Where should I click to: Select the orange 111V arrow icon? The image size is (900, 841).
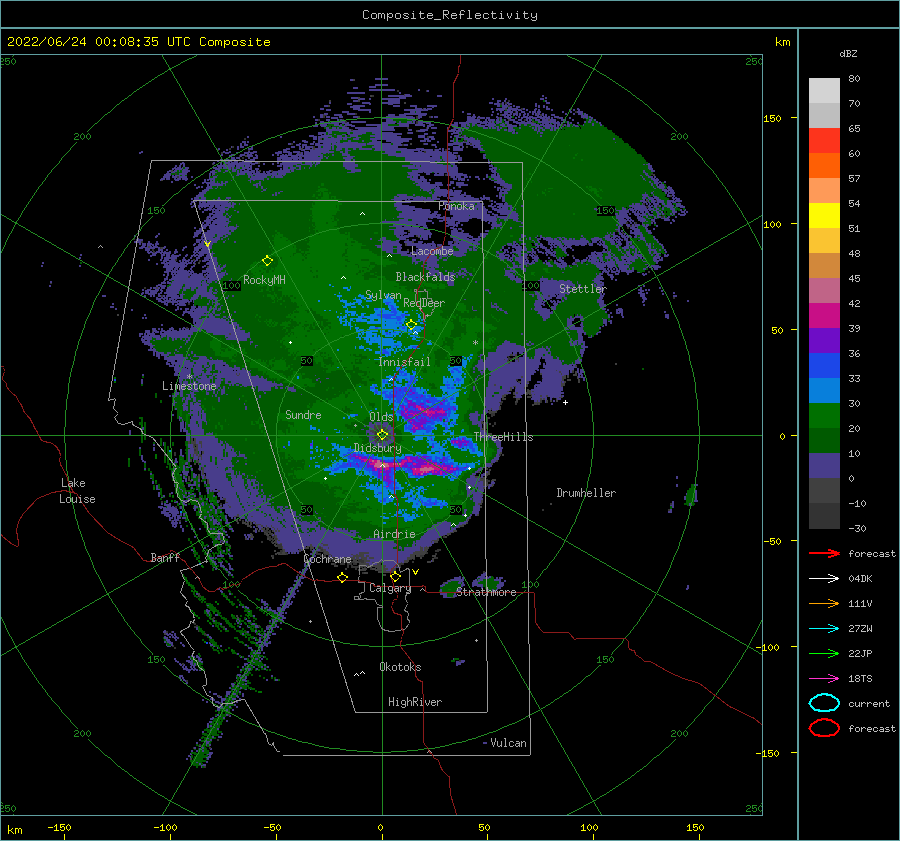[x=824, y=603]
